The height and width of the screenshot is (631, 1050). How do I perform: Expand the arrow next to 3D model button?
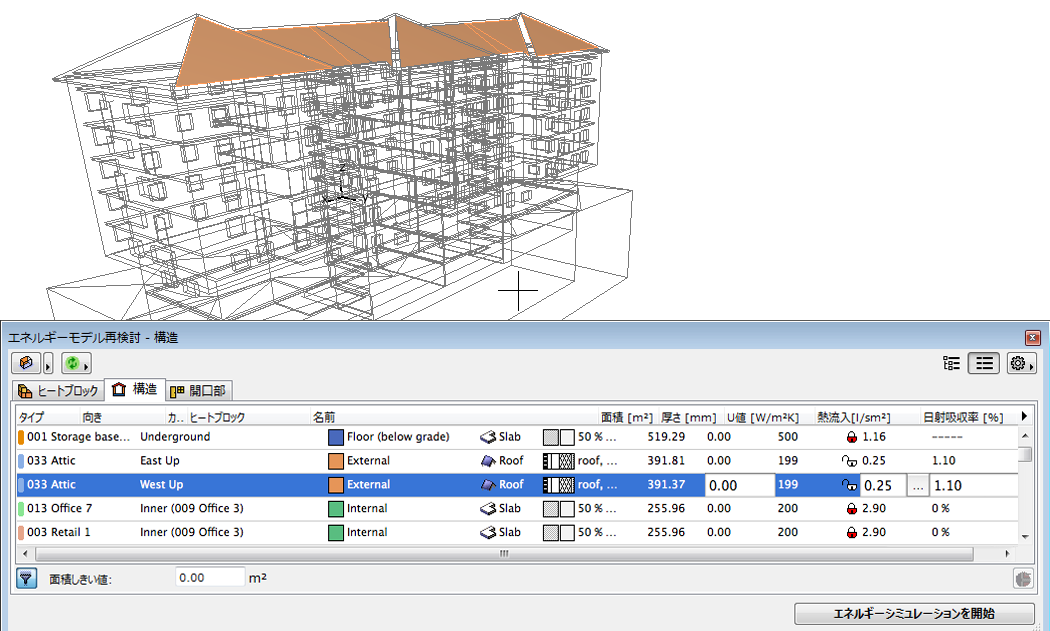click(48, 364)
